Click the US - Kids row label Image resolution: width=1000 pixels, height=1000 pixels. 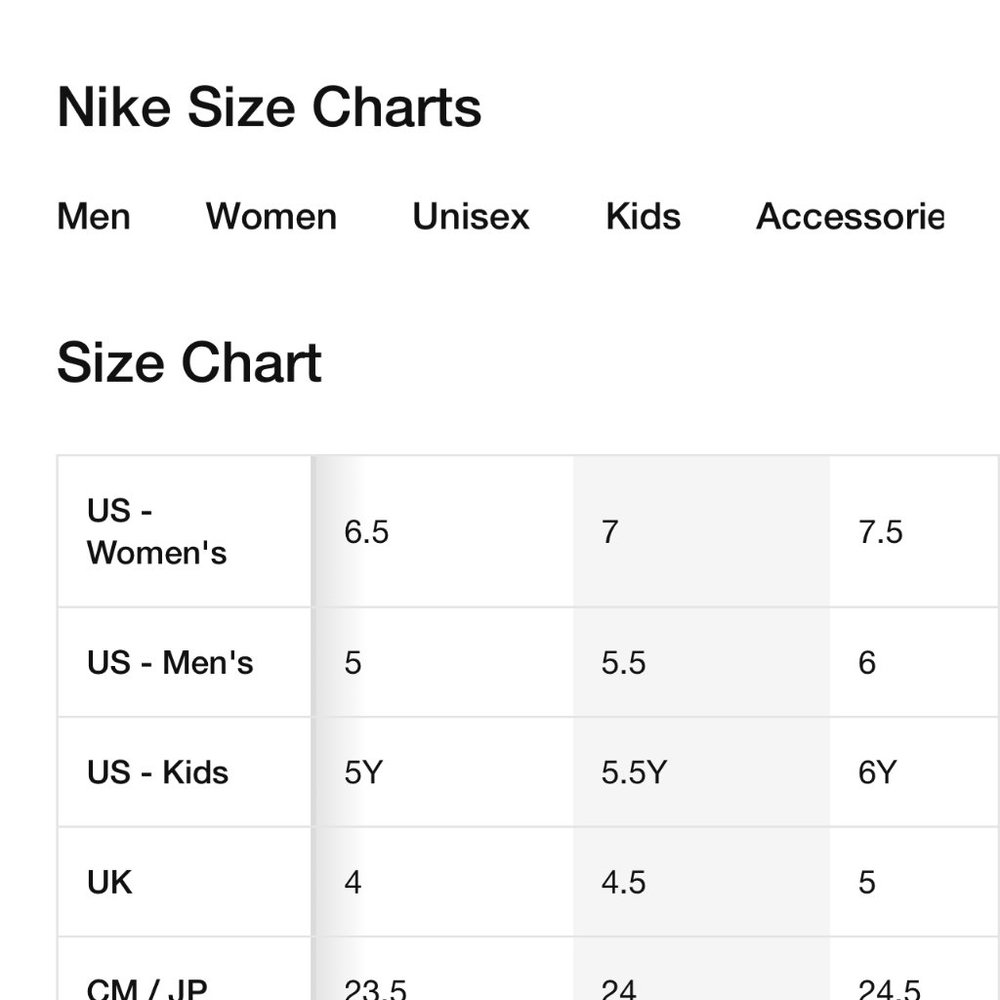[158, 772]
